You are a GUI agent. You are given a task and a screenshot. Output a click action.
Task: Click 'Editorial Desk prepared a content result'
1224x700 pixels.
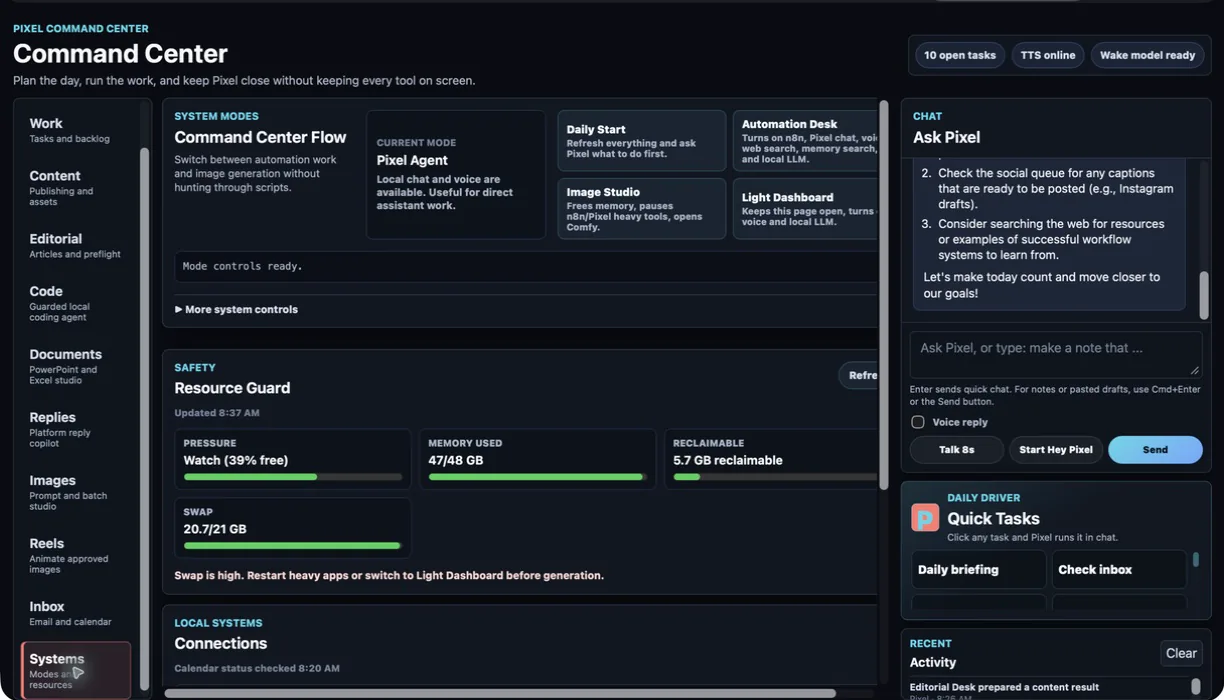click(x=1004, y=687)
